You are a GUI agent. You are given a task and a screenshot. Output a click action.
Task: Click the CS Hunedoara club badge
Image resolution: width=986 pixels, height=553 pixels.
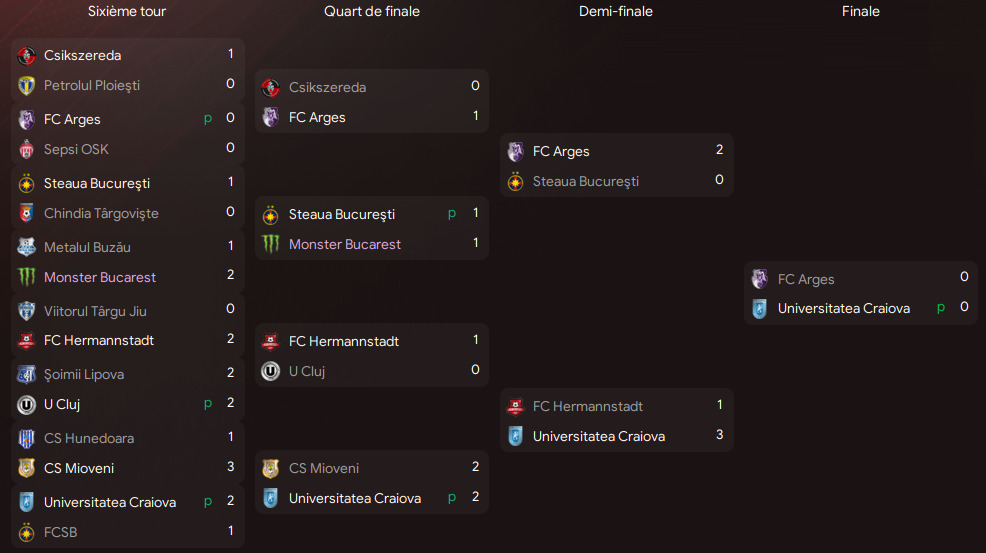coord(26,438)
